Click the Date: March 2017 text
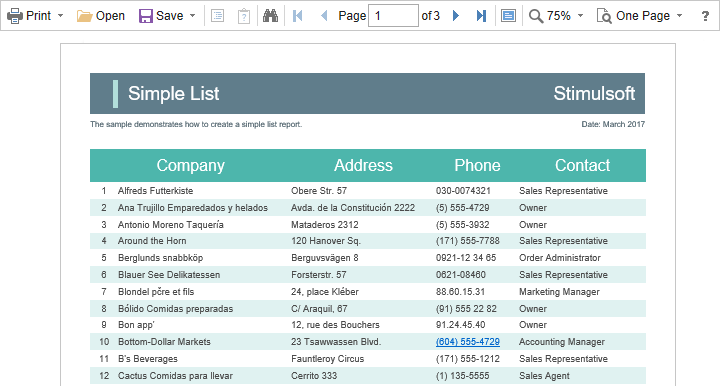 click(x=613, y=124)
